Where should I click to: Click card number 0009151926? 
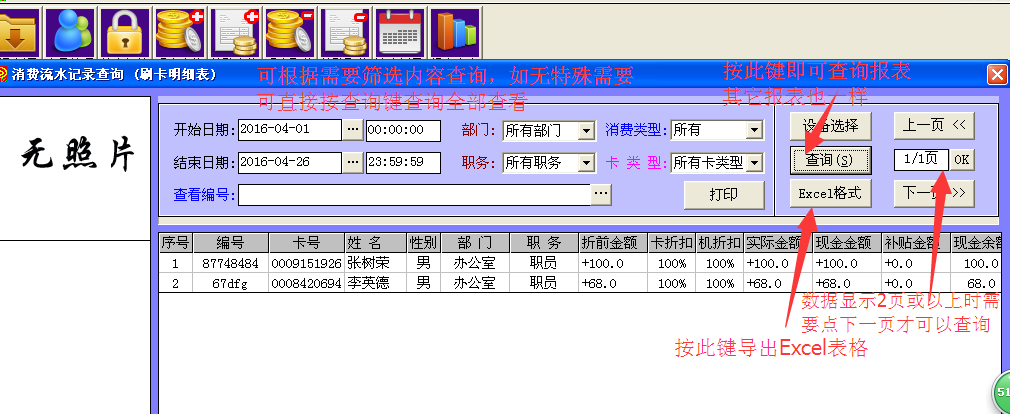pyautogui.click(x=307, y=263)
